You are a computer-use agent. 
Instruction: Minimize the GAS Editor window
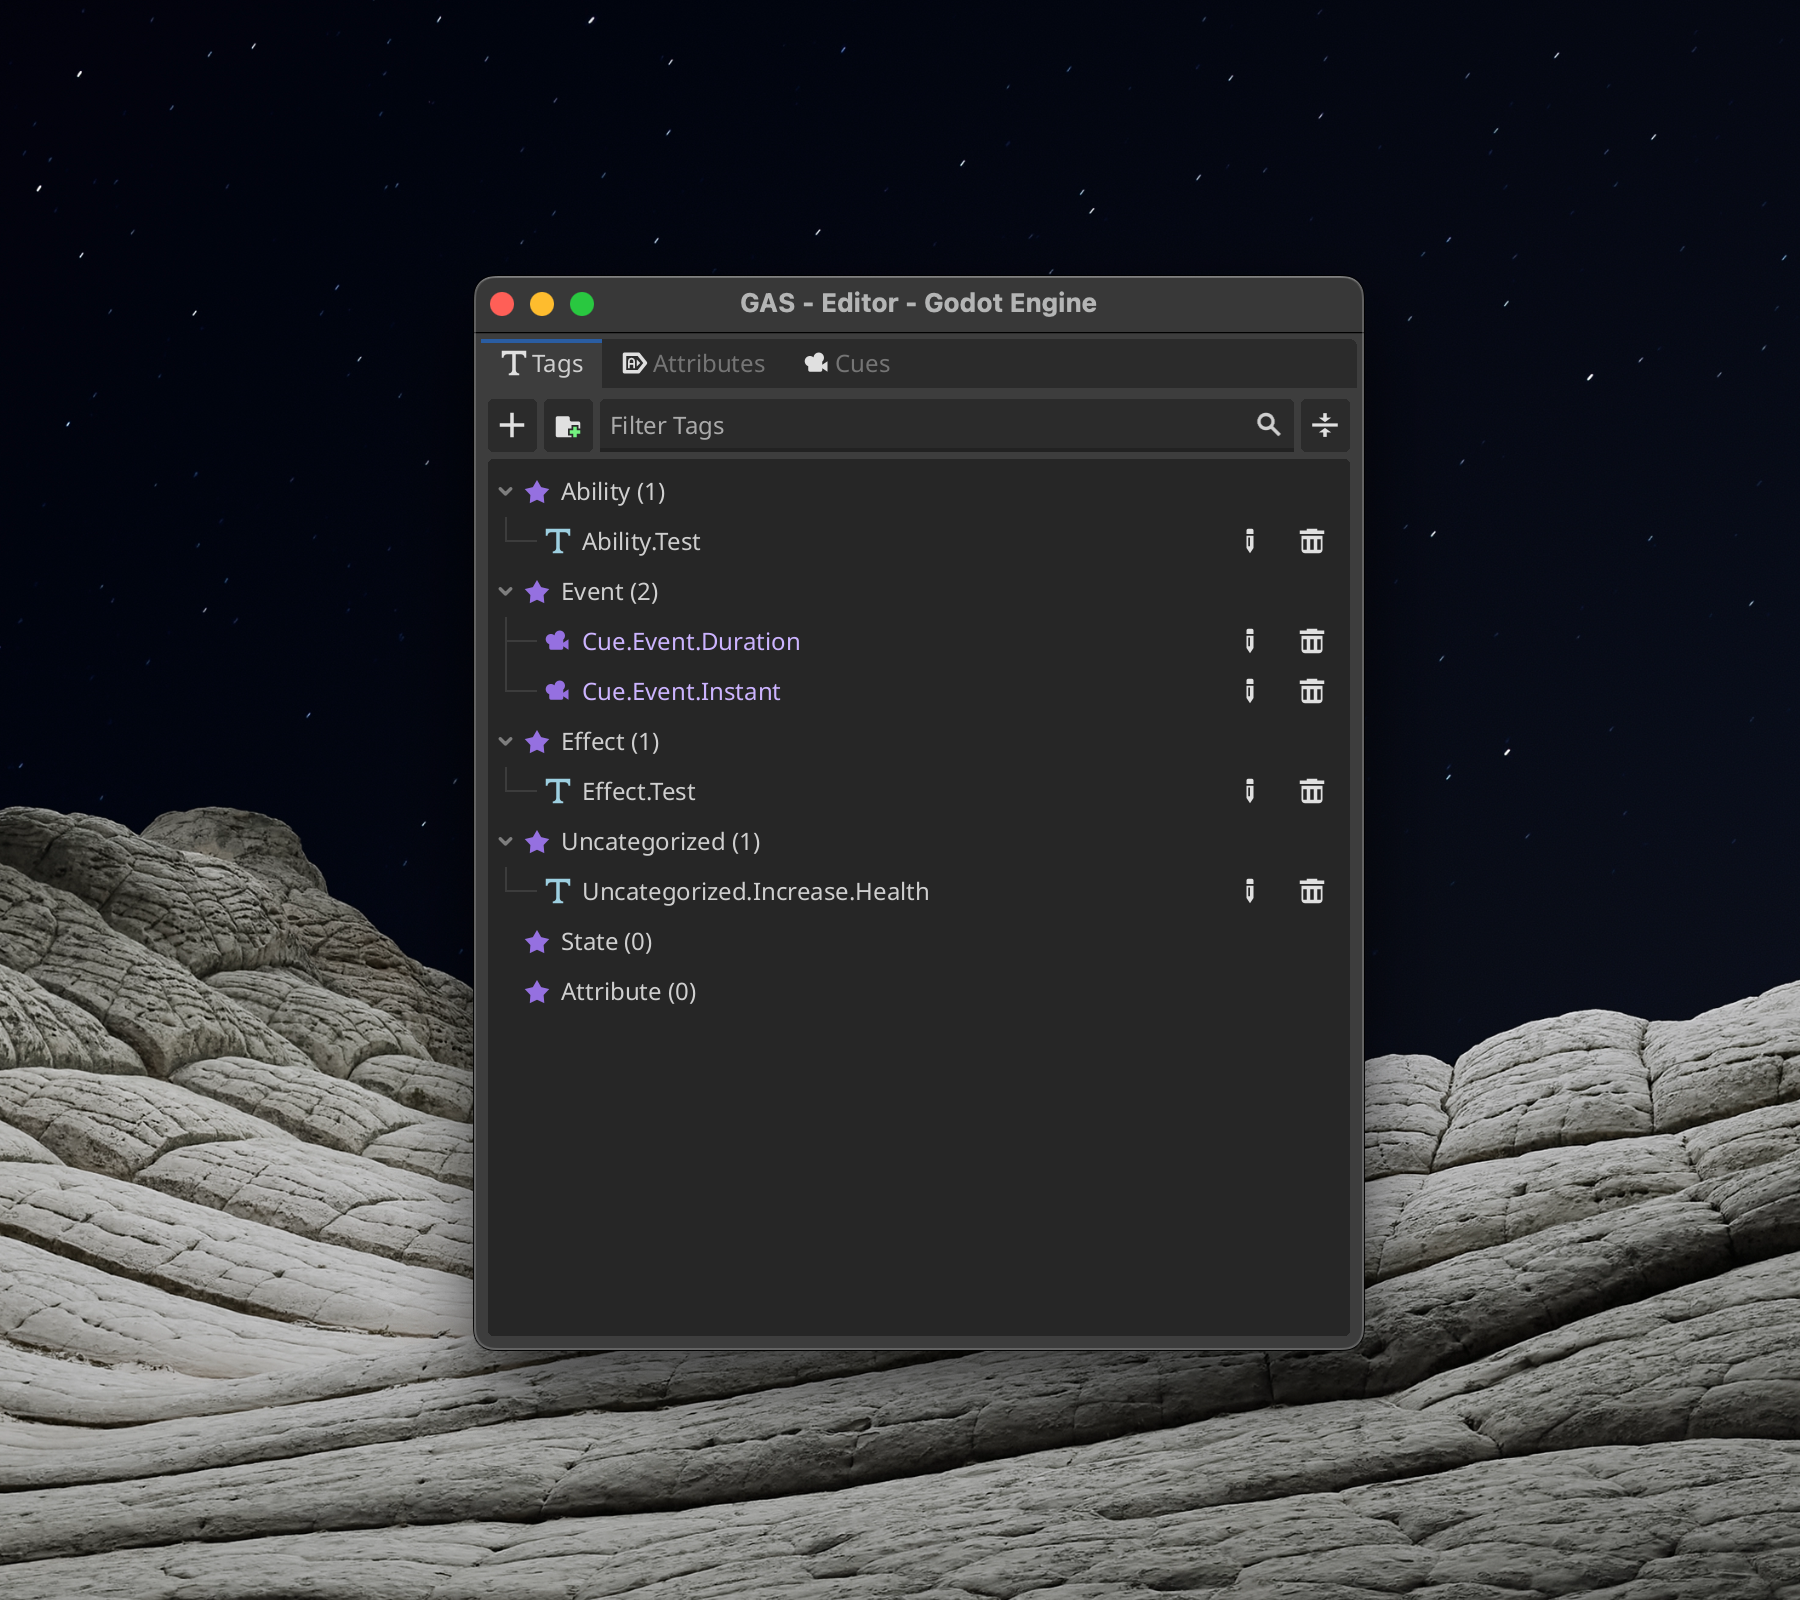pos(542,303)
